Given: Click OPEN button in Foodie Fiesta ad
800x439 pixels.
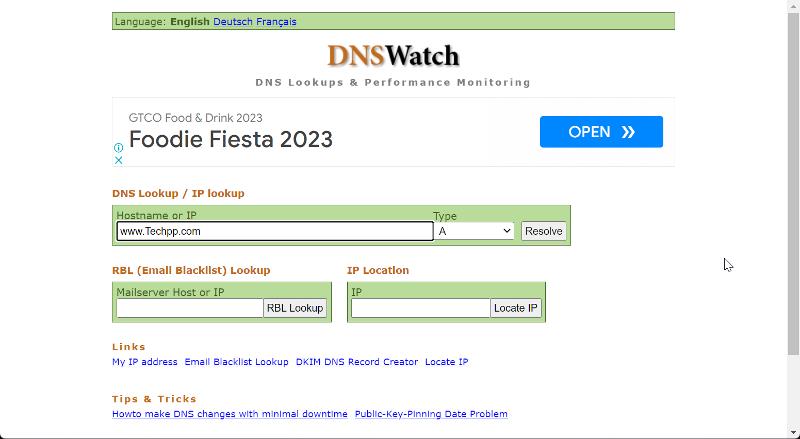Looking at the screenshot, I should tap(601, 132).
